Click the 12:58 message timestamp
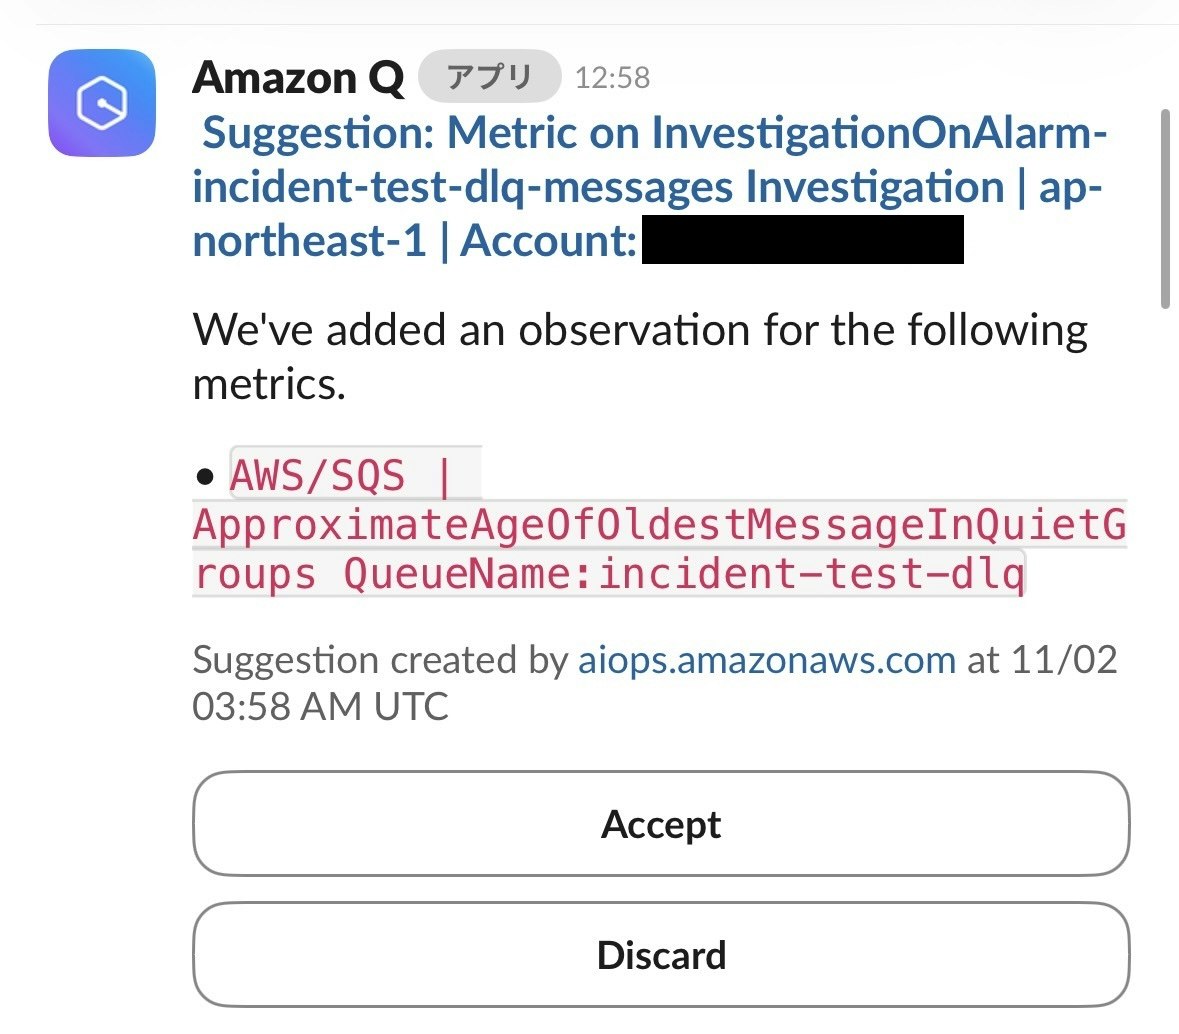Screen dimensions: 1179x1034 tap(612, 78)
